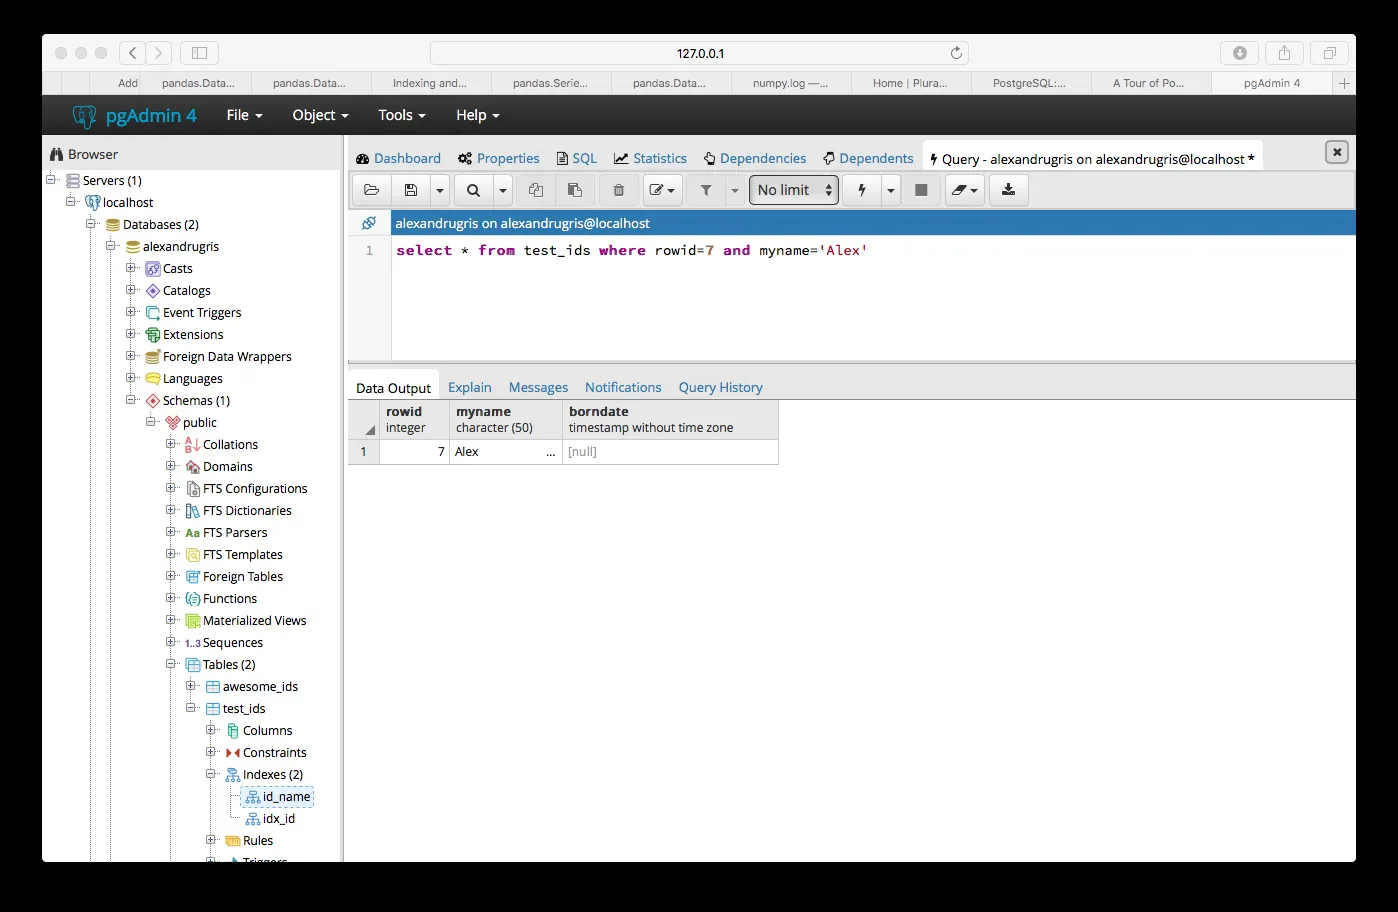Screen dimensions: 1398x912
Task: Collapse the Schemas (1) node
Action: click(131, 400)
